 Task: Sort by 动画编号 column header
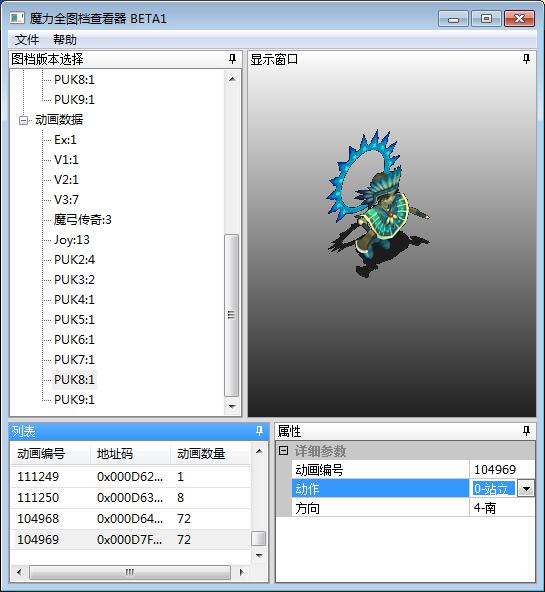[50, 453]
